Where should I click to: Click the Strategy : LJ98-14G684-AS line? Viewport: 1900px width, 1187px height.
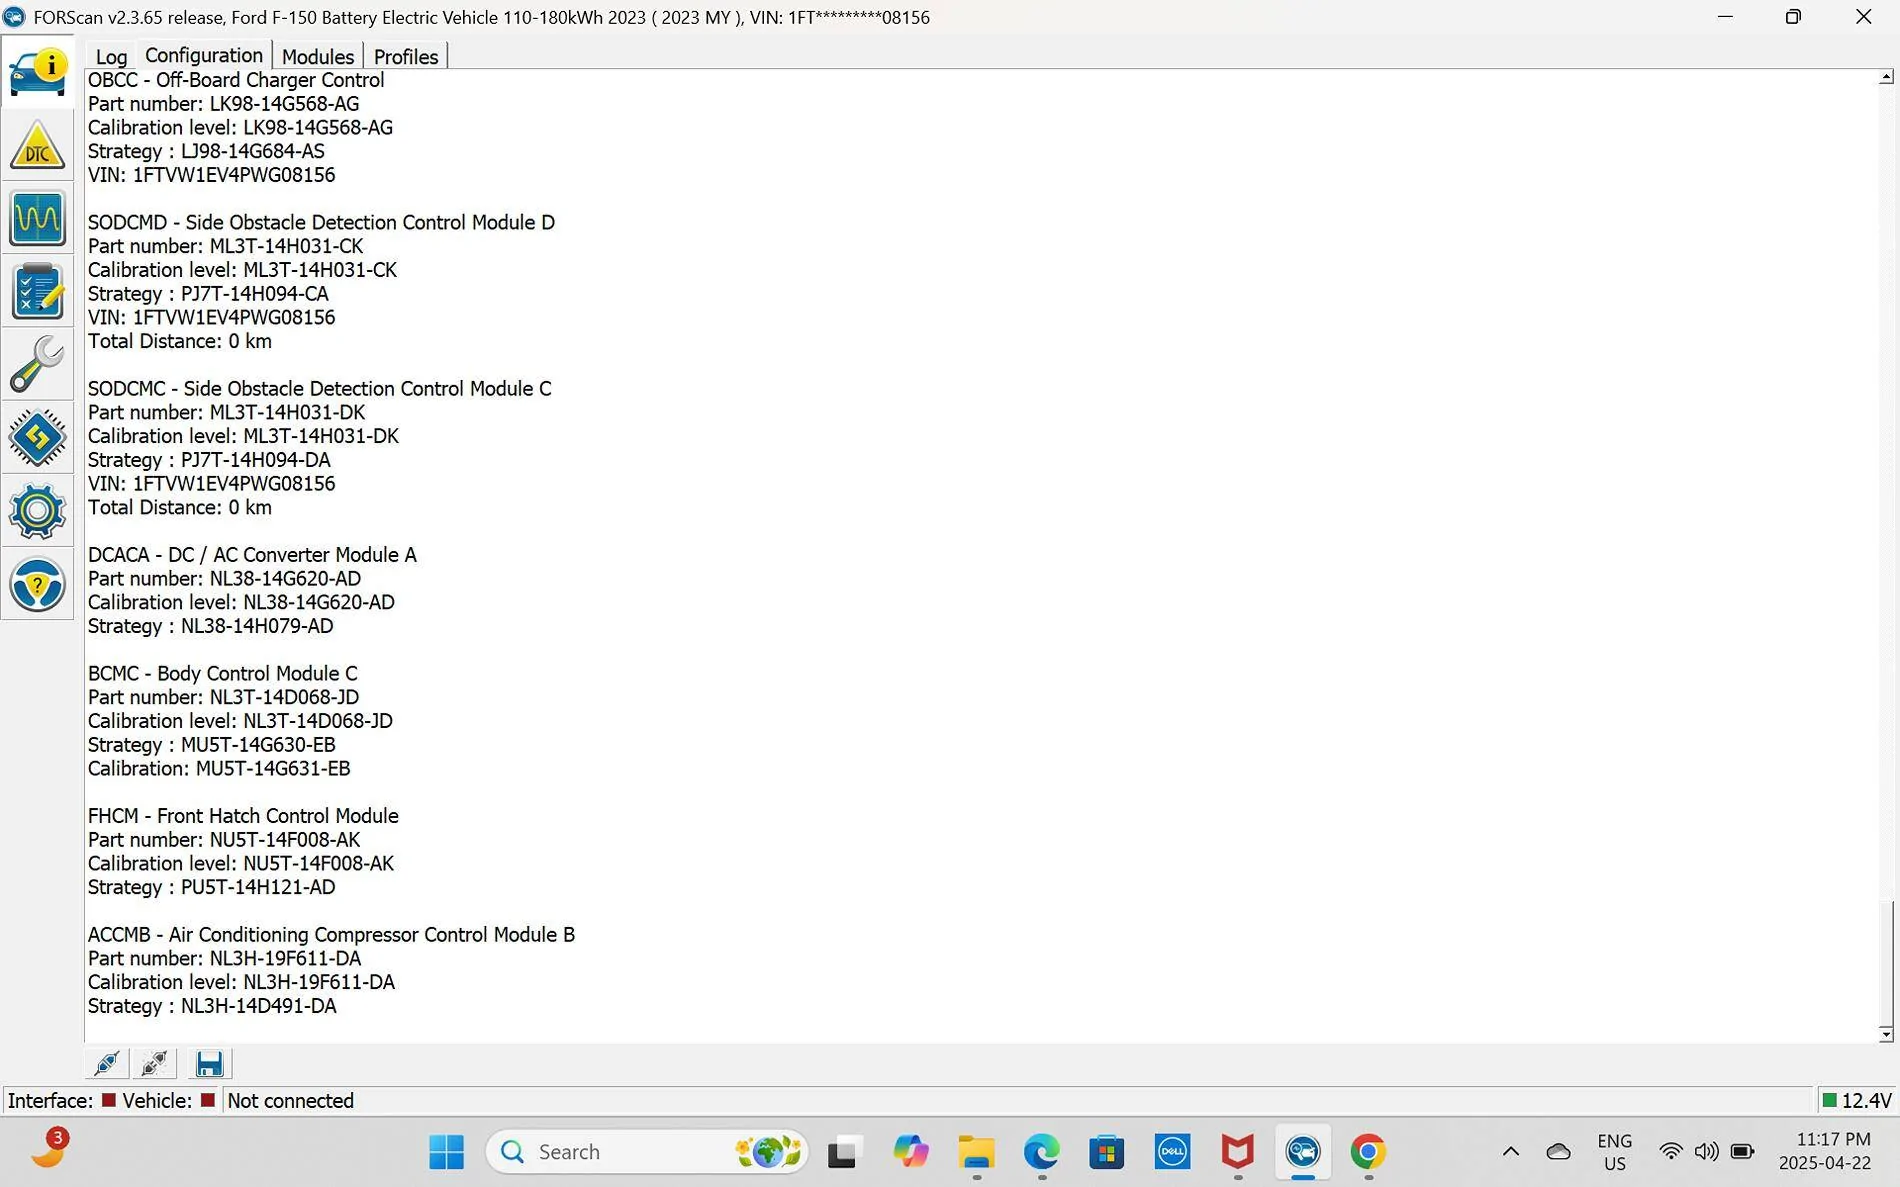206,151
